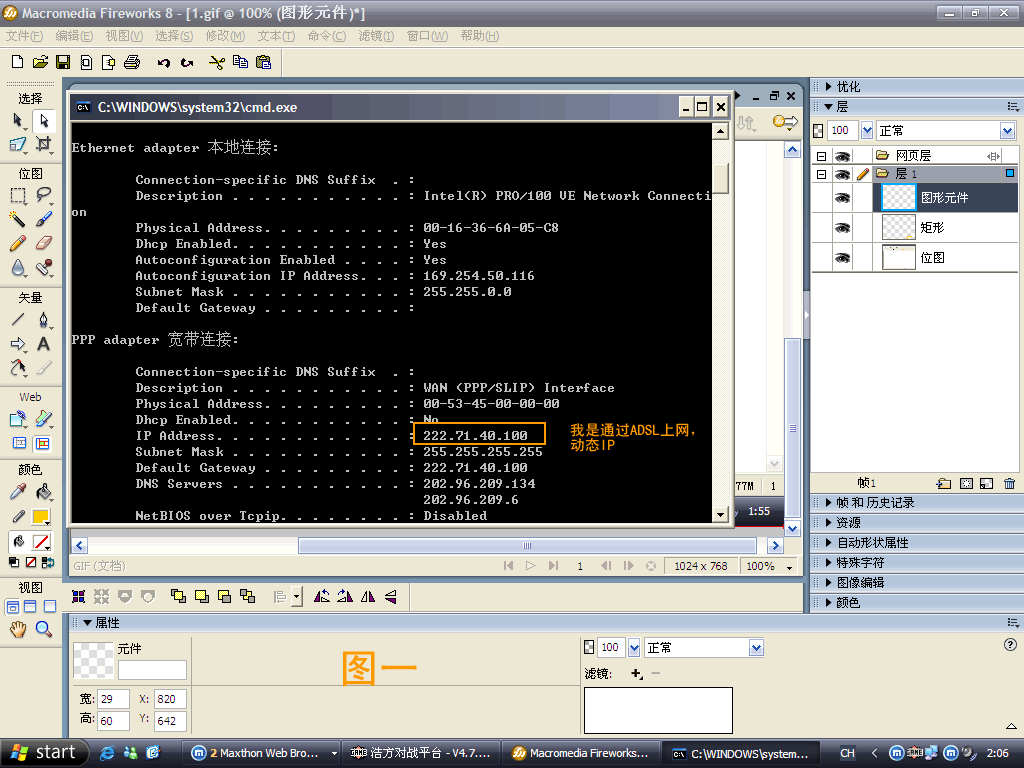Open the layer blend mode 正常 dropdown
Viewport: 1024px width, 768px height.
coord(946,131)
